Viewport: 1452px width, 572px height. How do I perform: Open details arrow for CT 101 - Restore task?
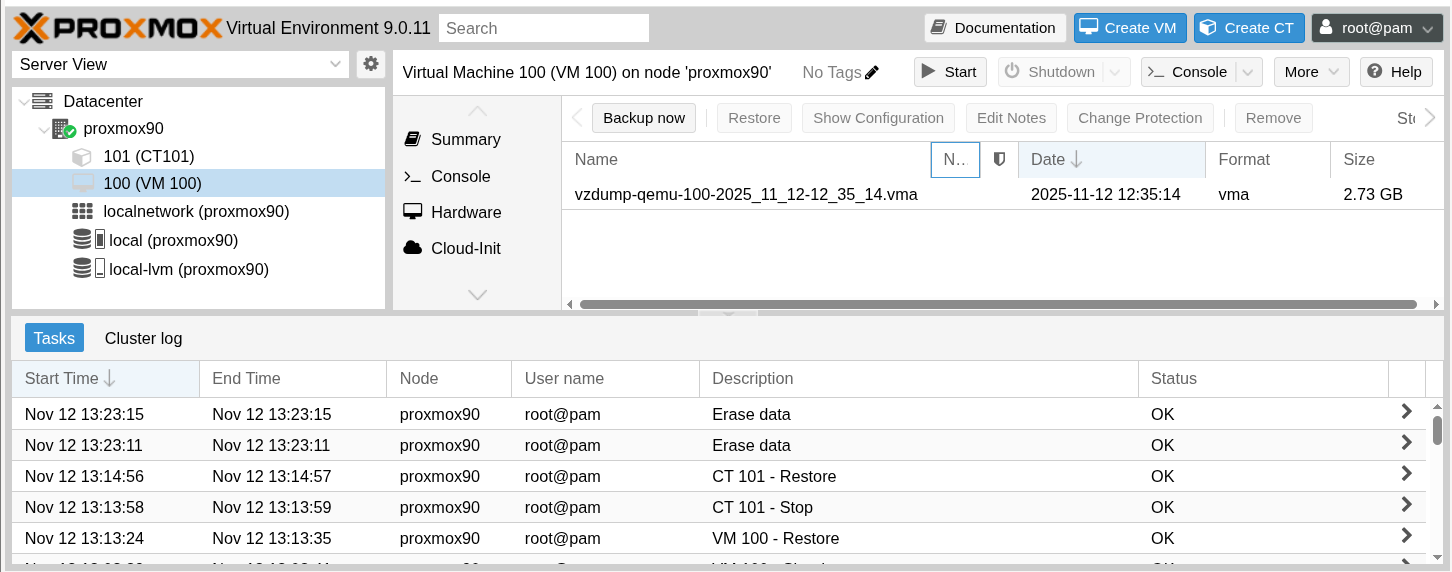[1406, 474]
